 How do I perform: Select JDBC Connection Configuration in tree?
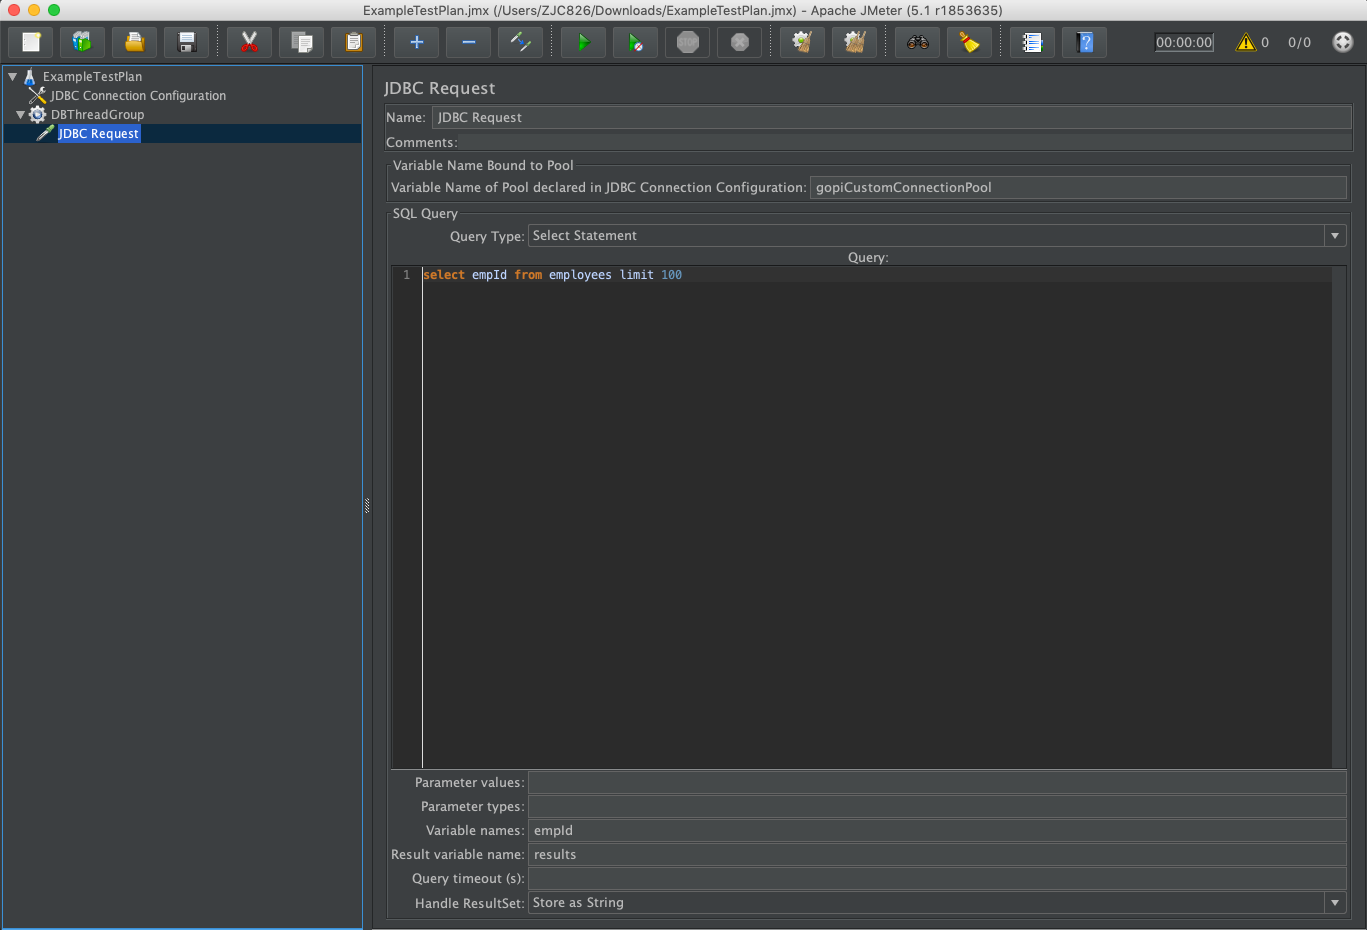pyautogui.click(x=138, y=96)
